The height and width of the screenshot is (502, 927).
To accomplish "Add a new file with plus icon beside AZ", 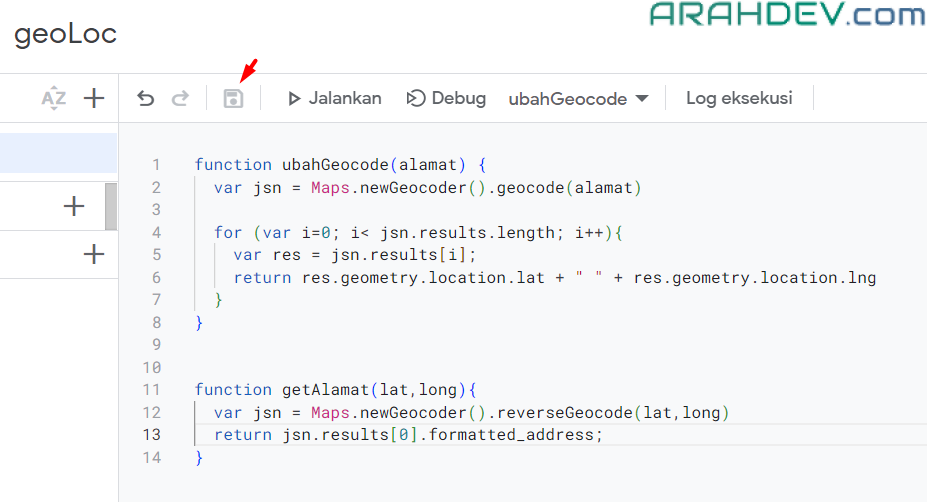I will [x=93, y=98].
